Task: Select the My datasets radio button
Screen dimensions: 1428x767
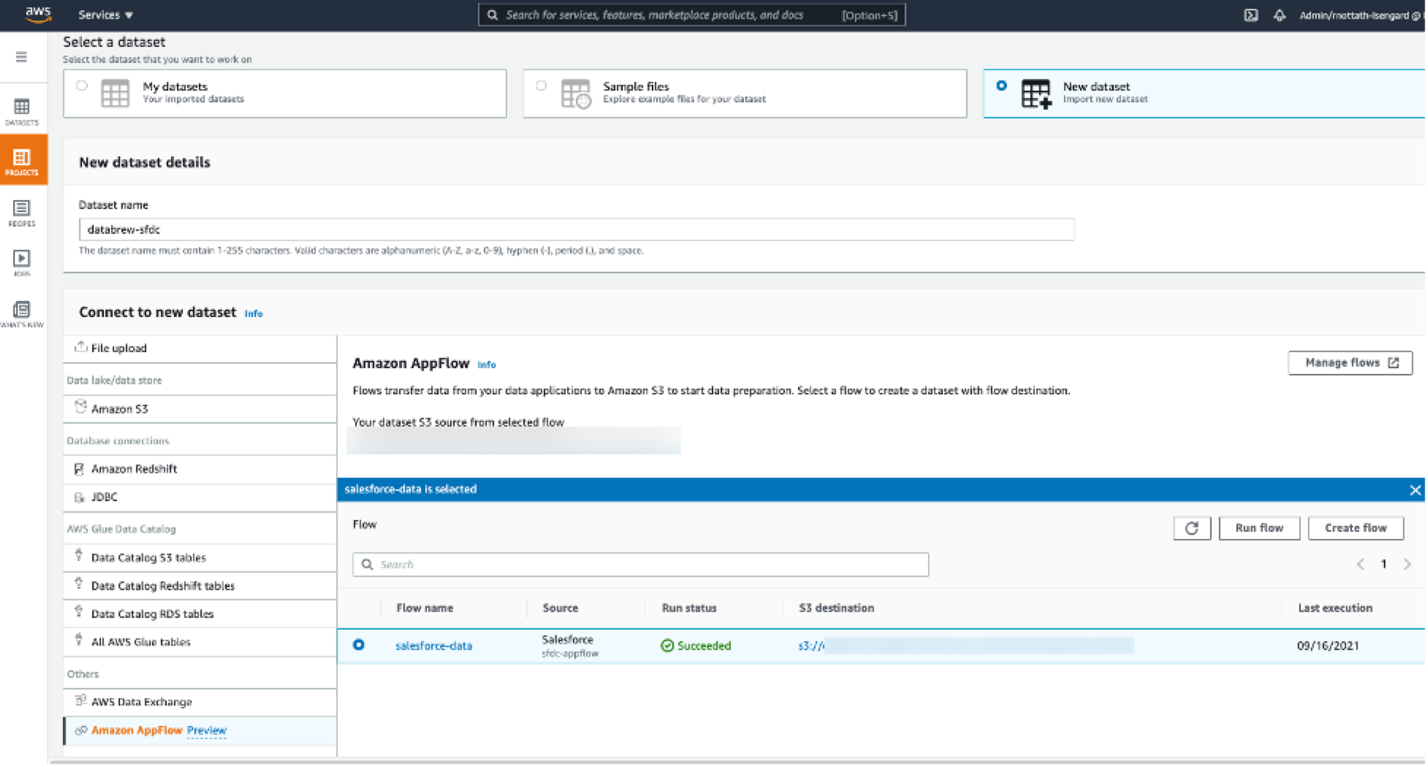Action: (82, 86)
